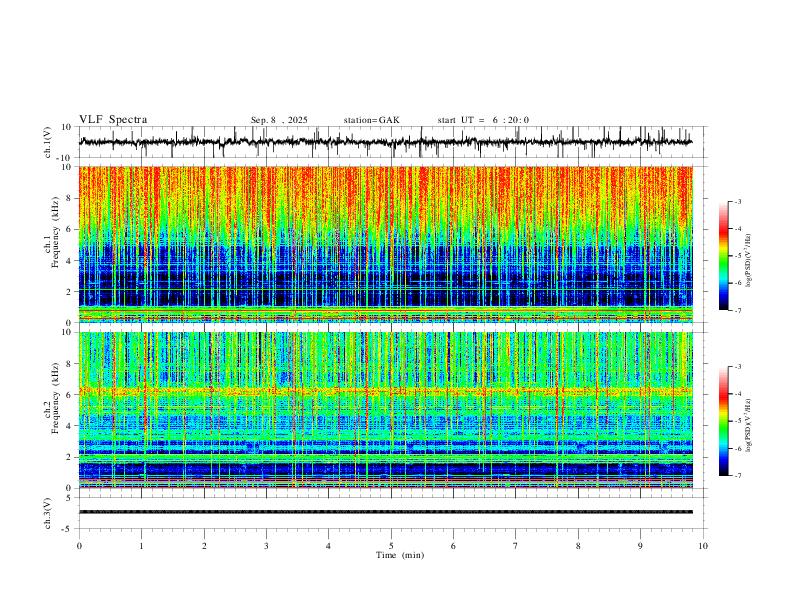Click the '6' kHz tick on ch.2 frequency axis
This screenshot has width=792, height=612.
(x=71, y=395)
